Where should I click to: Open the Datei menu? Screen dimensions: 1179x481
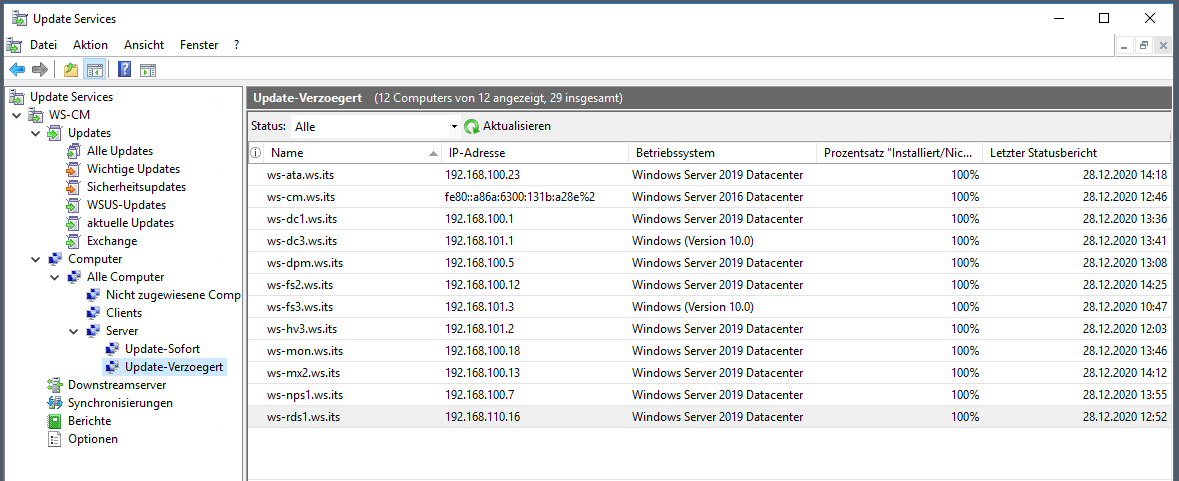click(43, 45)
